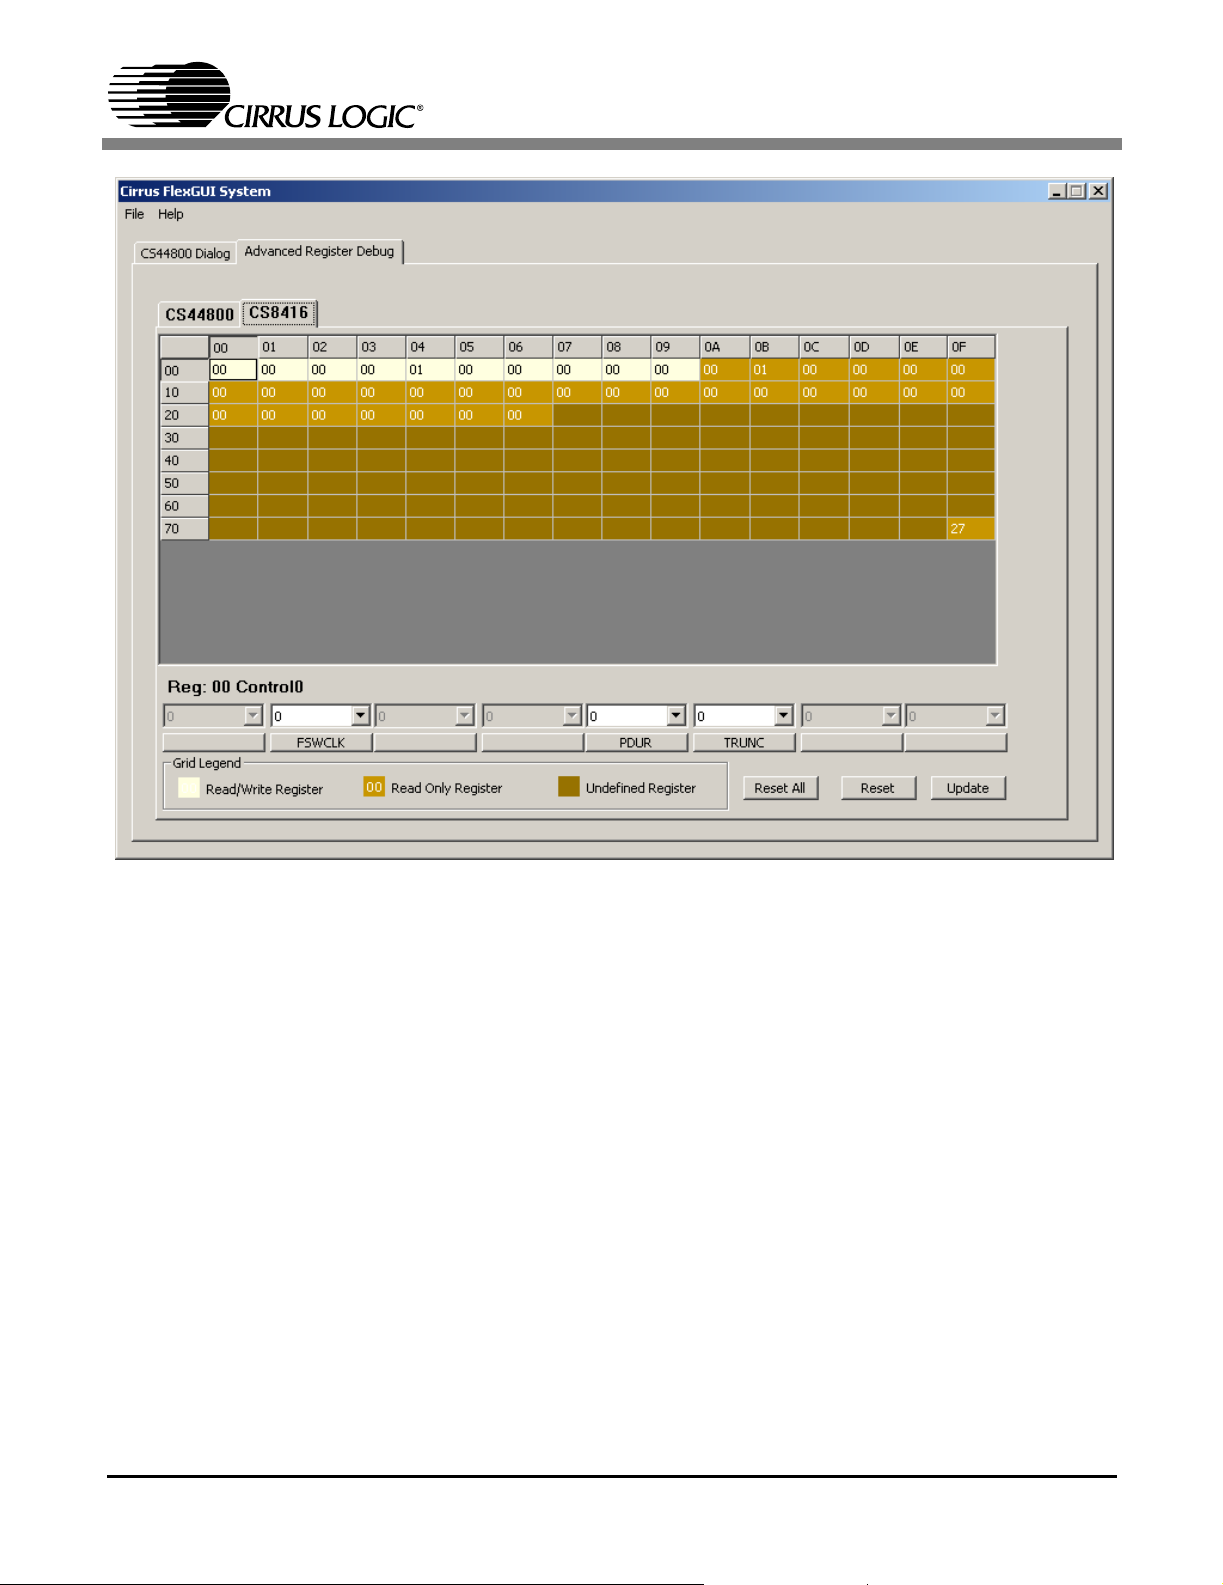
Task: Select register cell row 00 column 04 showing 01
Action: (x=430, y=370)
